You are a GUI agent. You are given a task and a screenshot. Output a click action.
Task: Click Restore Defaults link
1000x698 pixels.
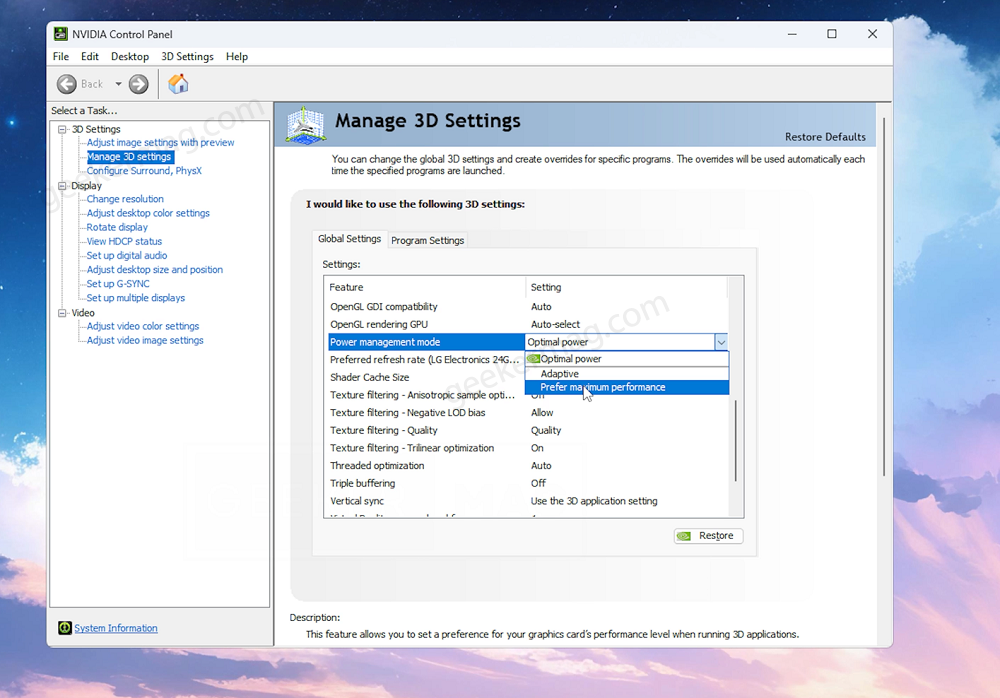point(825,137)
